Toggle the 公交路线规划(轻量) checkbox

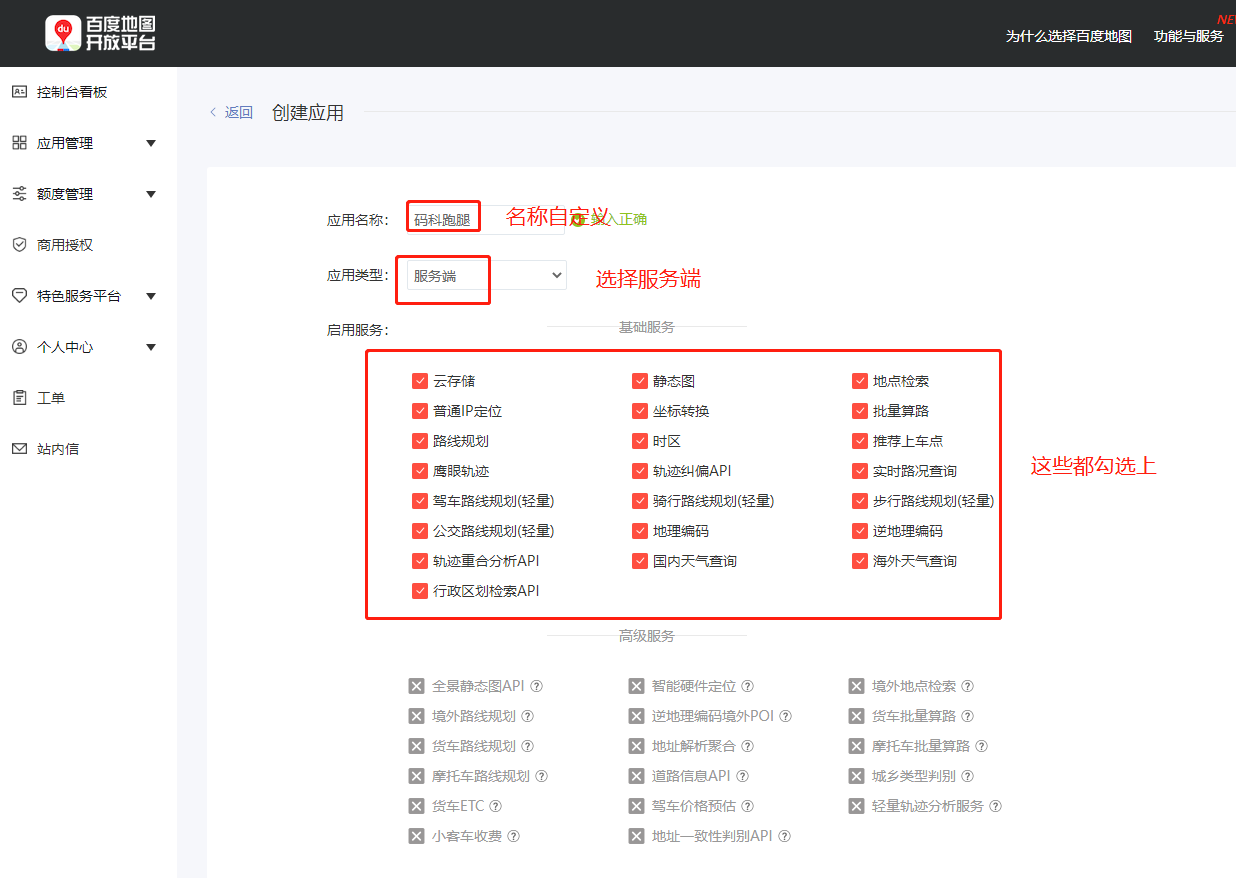(x=420, y=531)
